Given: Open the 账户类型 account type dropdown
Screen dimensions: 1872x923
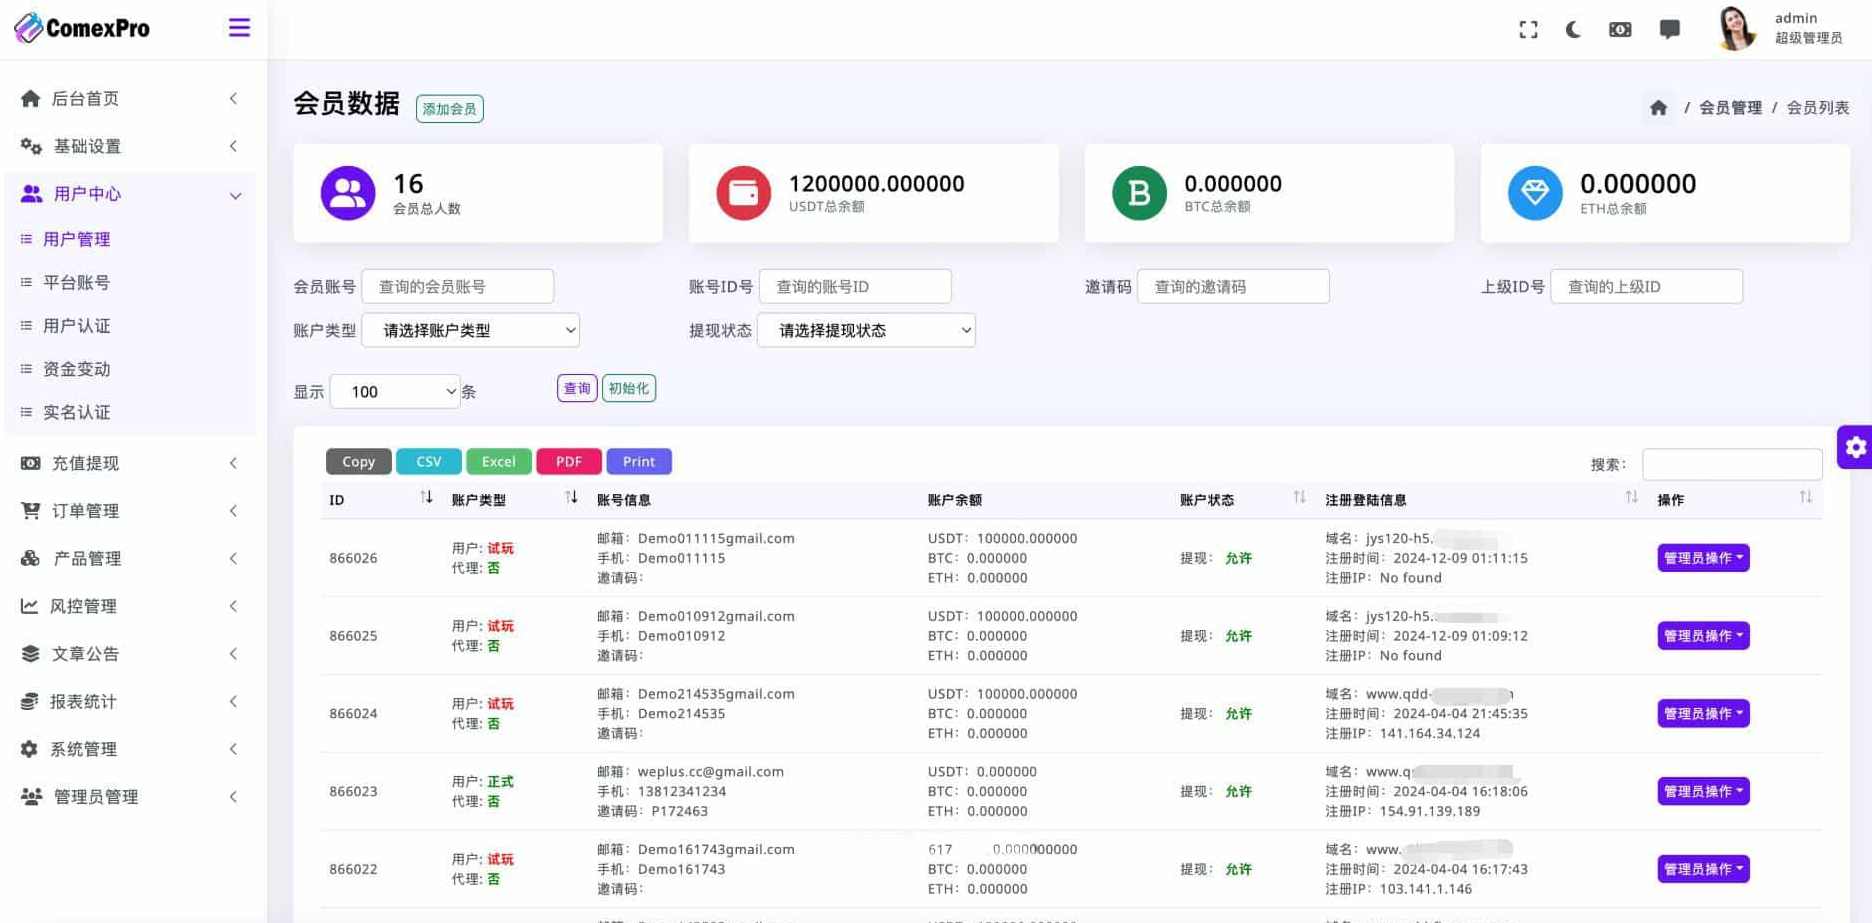Looking at the screenshot, I should 470,330.
